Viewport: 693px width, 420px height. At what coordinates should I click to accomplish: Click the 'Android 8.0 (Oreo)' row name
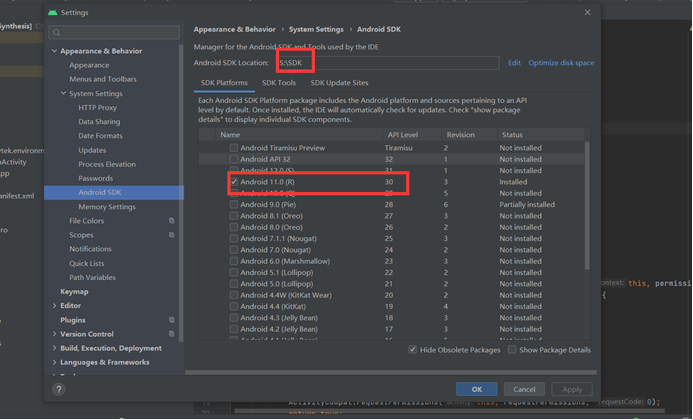click(271, 227)
